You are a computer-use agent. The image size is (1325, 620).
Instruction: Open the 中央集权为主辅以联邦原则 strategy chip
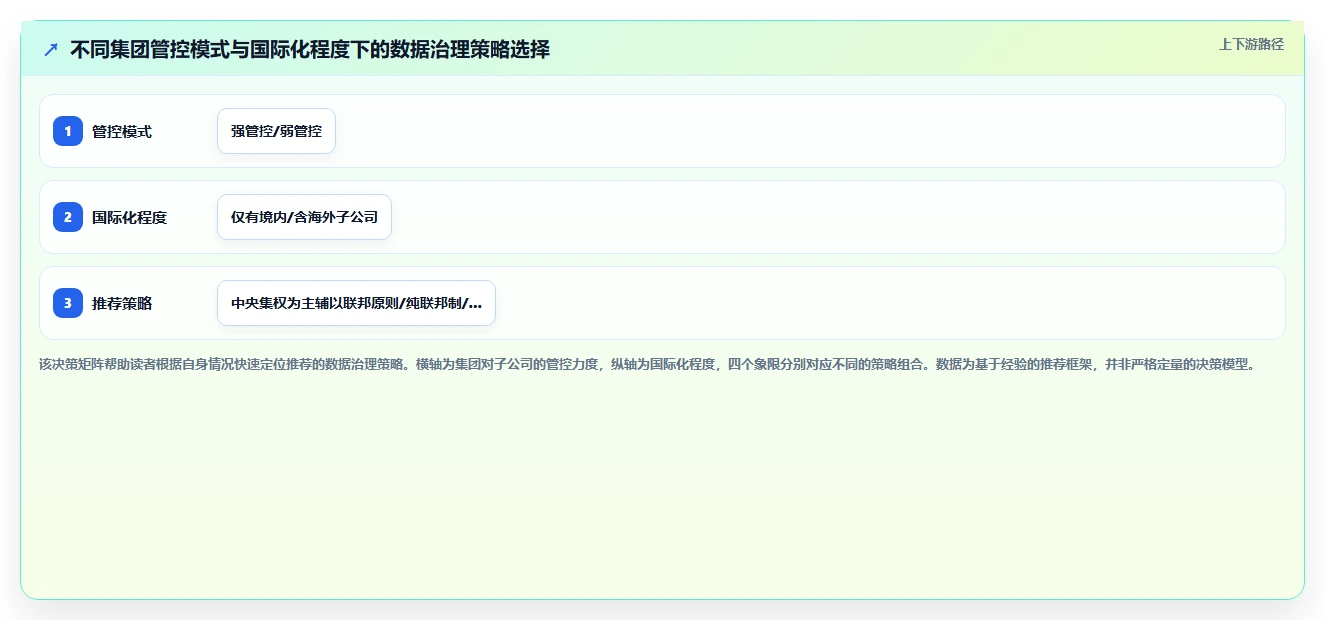click(x=356, y=303)
